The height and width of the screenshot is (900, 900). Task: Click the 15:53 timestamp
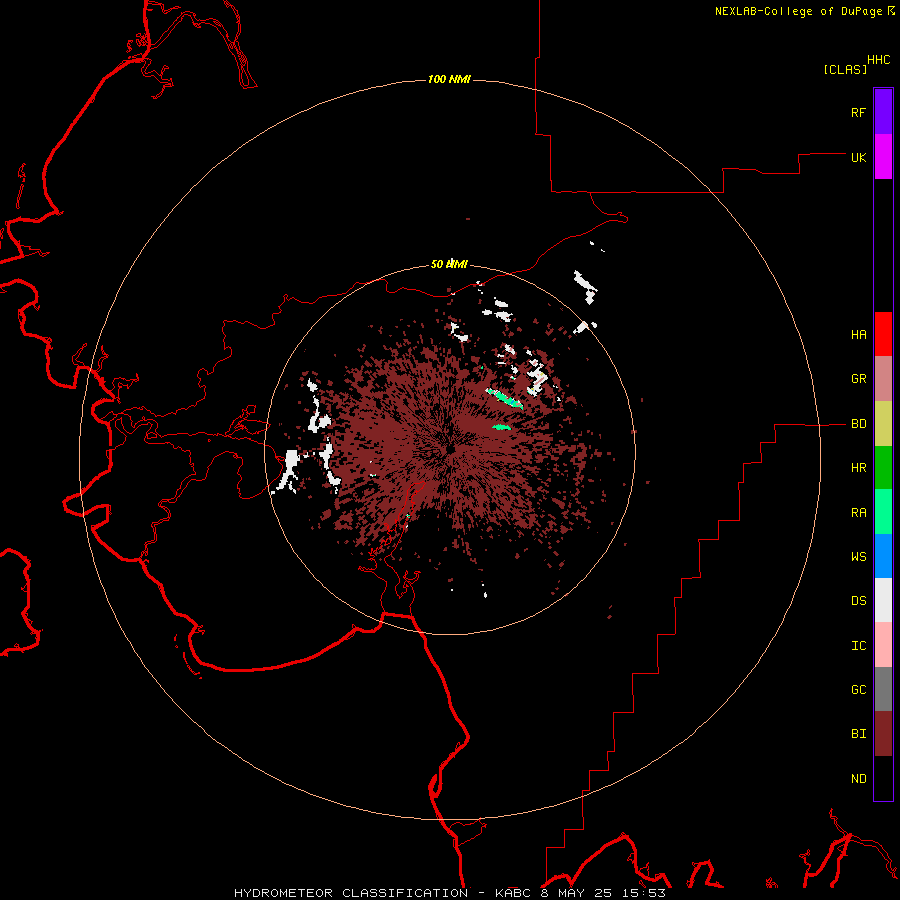[643, 893]
